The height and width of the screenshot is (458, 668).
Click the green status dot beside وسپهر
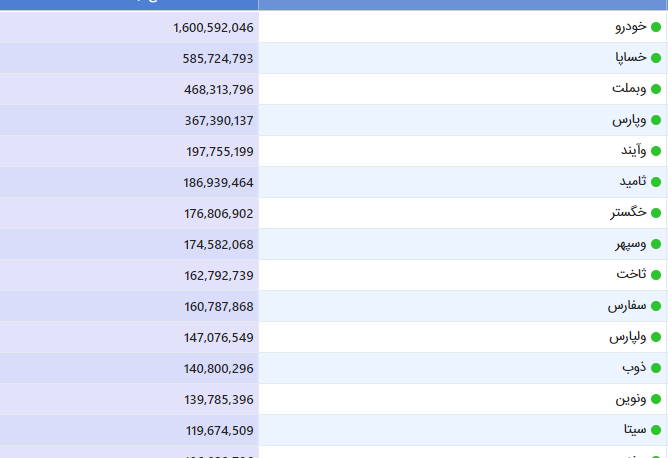pos(656,244)
